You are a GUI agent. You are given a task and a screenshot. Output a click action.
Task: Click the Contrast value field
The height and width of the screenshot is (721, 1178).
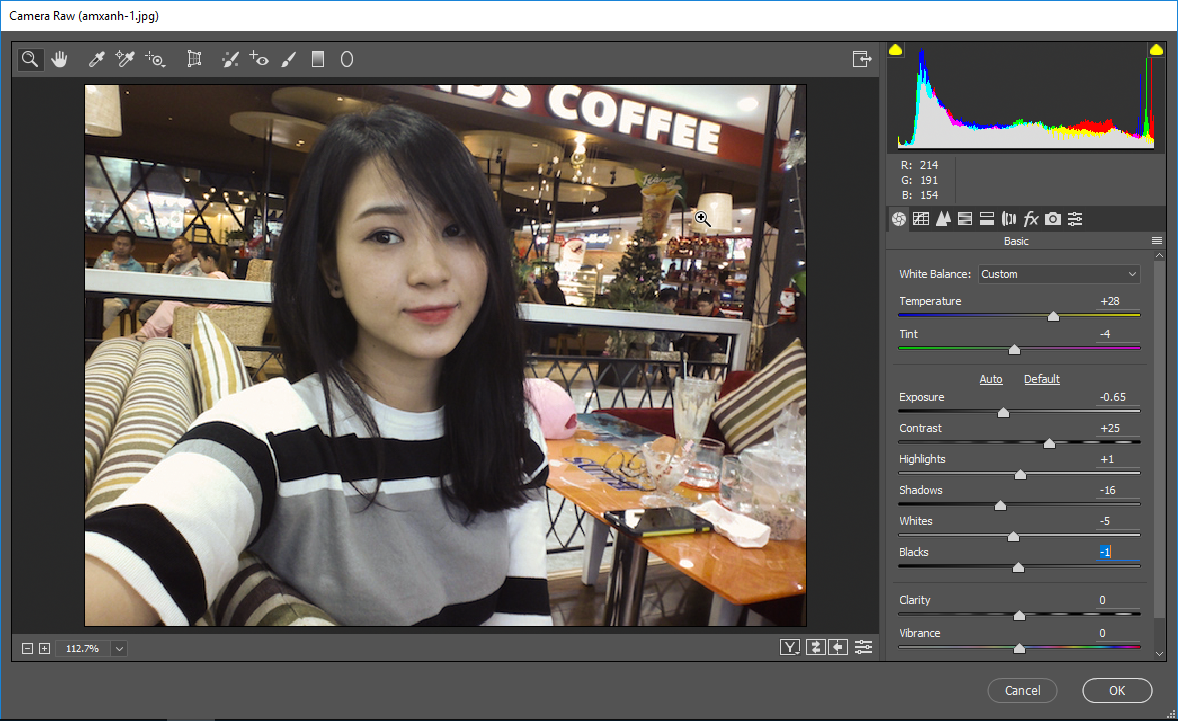(1116, 428)
